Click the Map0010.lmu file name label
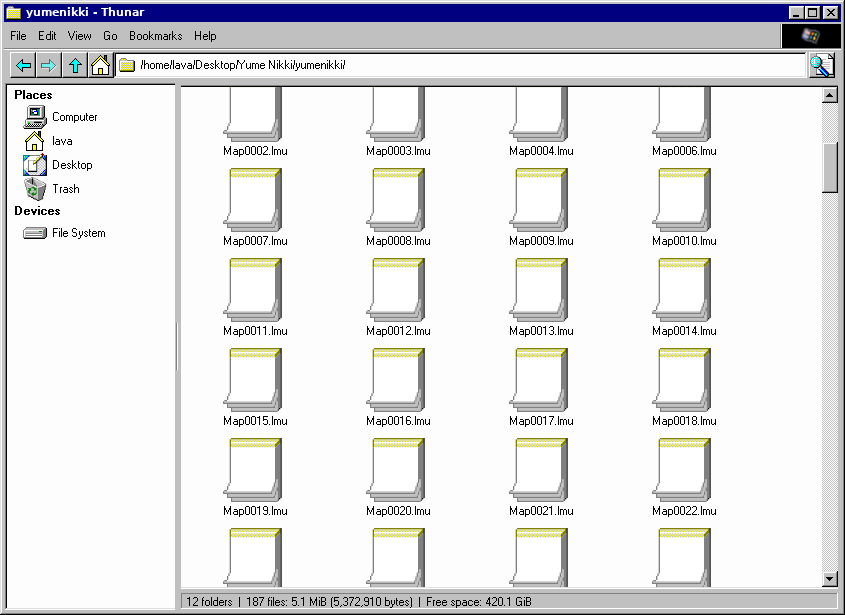The width and height of the screenshot is (845, 615). coord(684,241)
